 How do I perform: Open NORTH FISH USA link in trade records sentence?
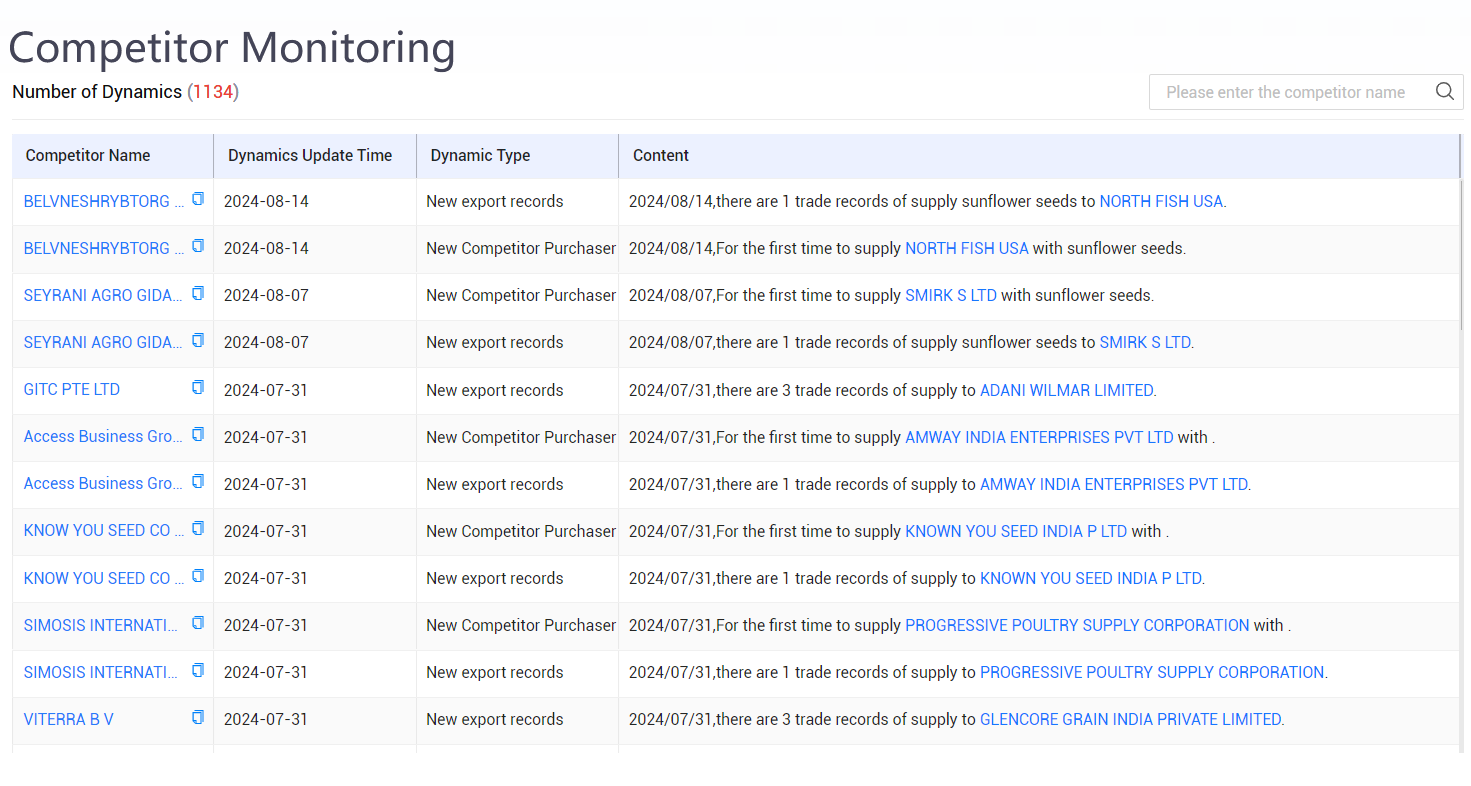(x=1161, y=201)
